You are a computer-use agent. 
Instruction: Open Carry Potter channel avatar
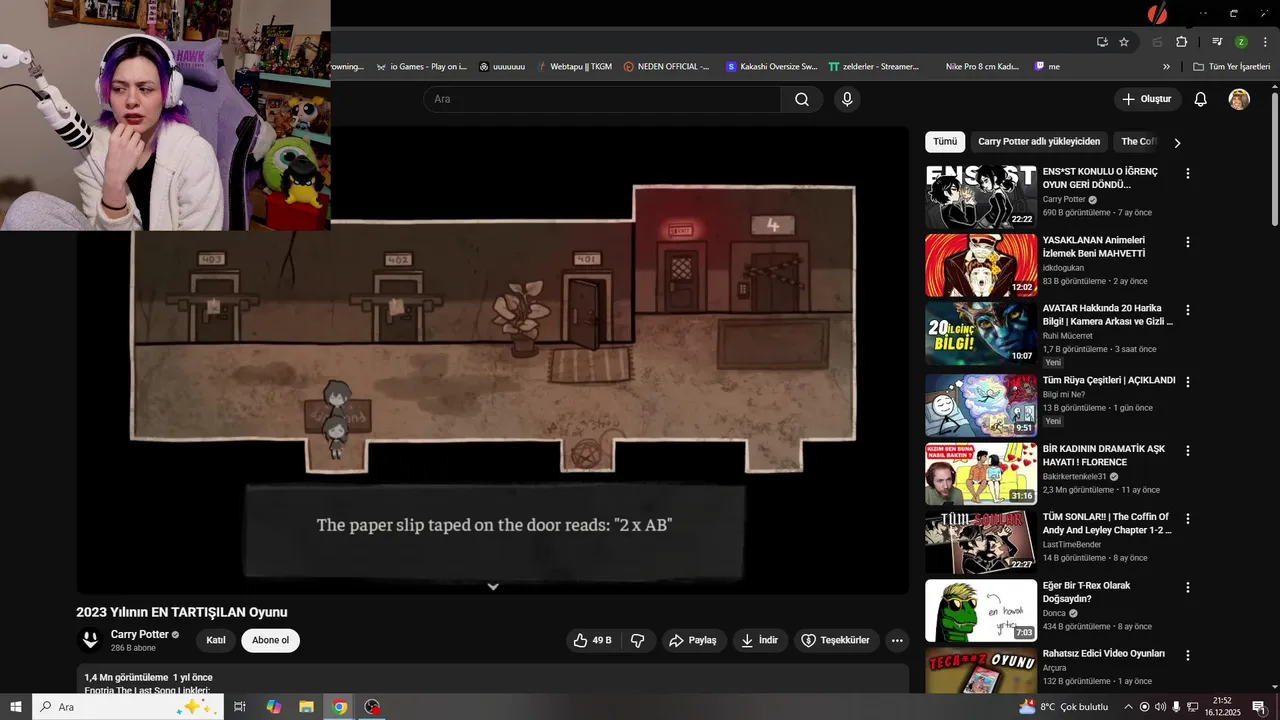(90, 640)
